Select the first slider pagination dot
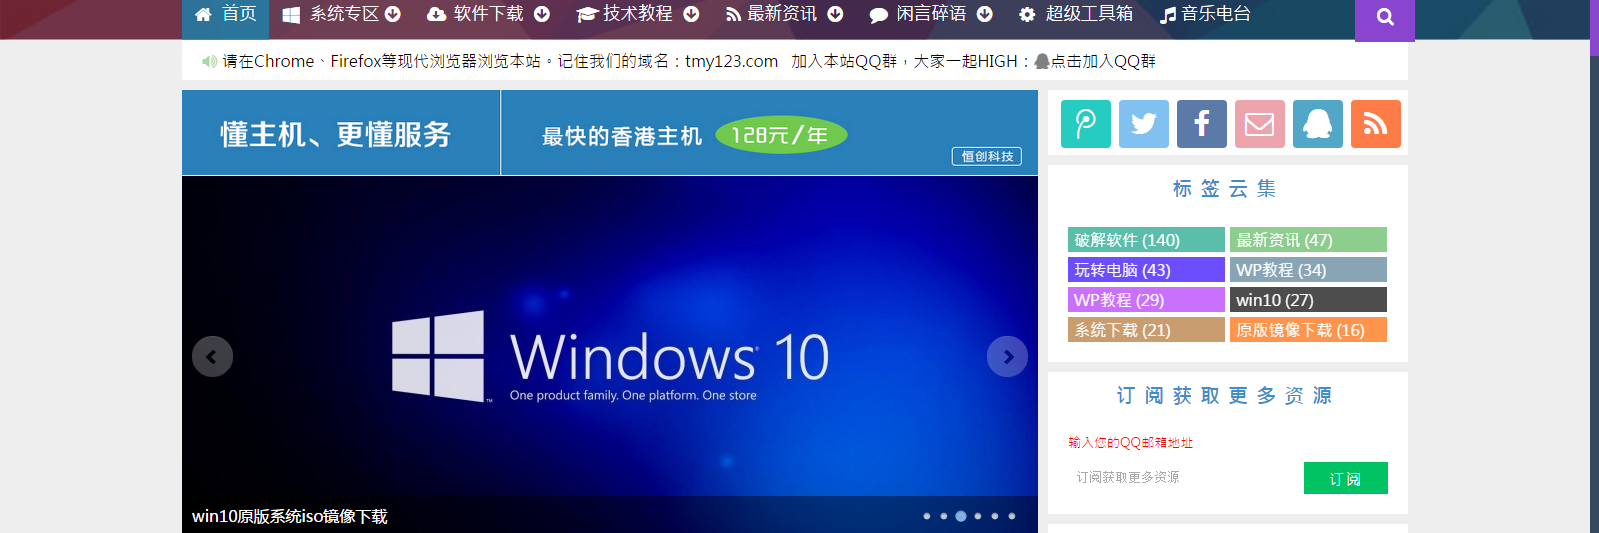This screenshot has width=1599, height=533. pos(927,516)
